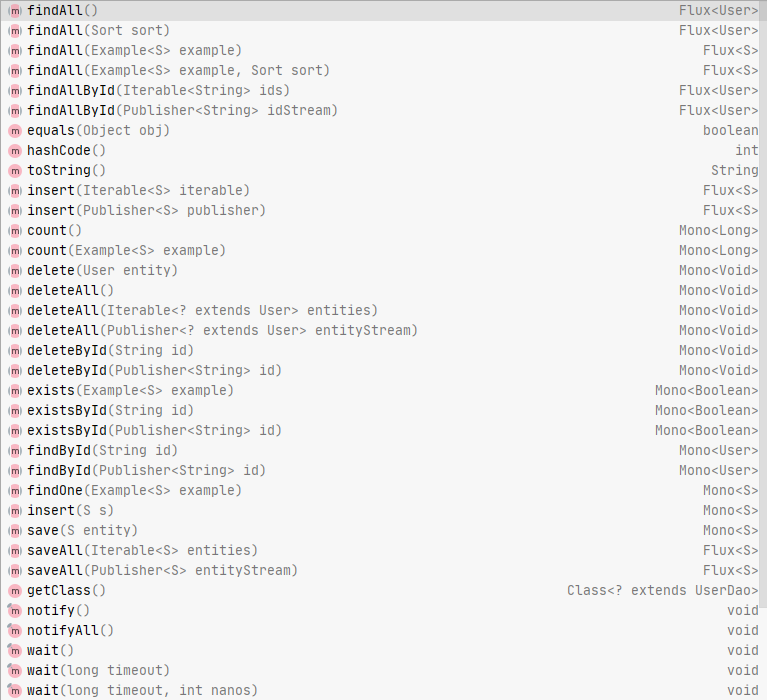This screenshot has width=767, height=700.
Task: Click the icon next to save(S entity)
Action: pos(14,530)
